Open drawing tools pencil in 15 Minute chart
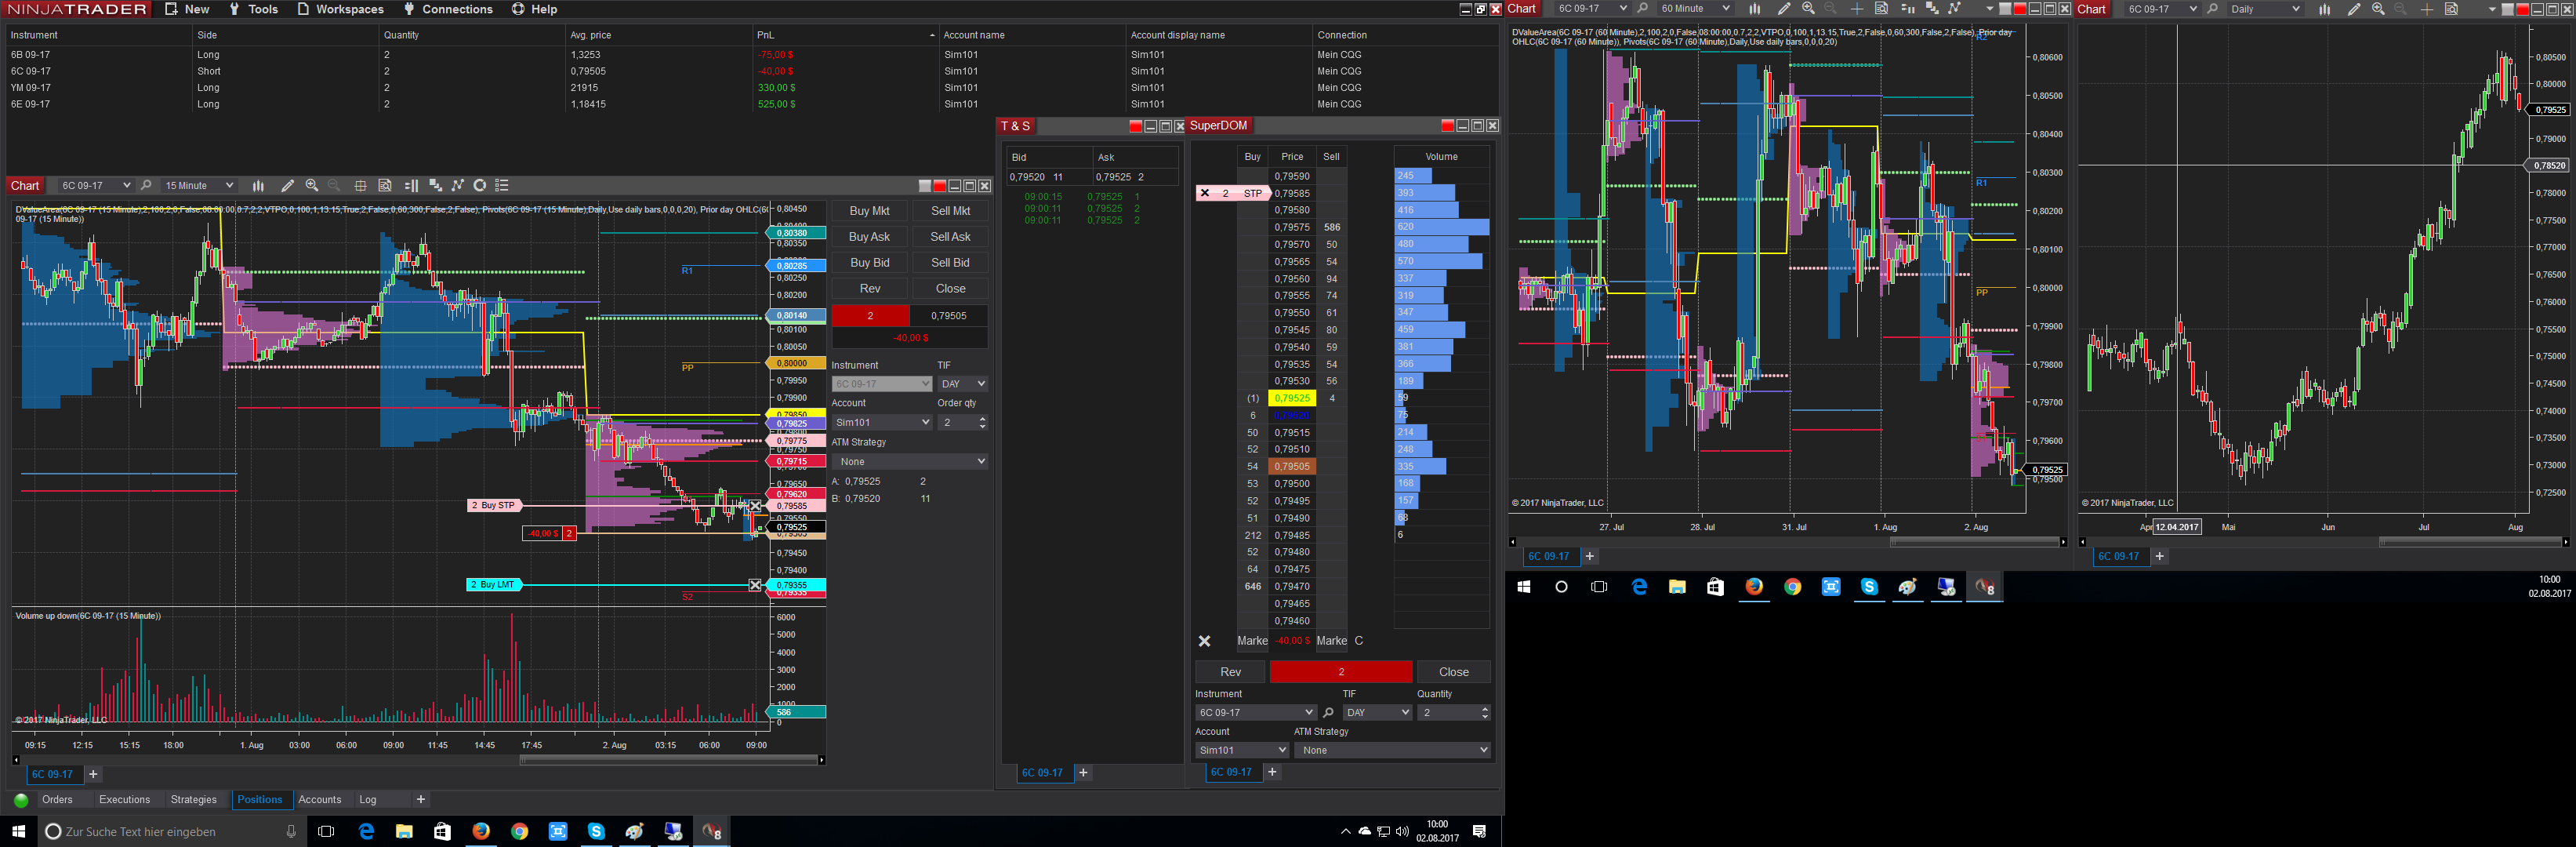The image size is (2576, 847). 287,185
